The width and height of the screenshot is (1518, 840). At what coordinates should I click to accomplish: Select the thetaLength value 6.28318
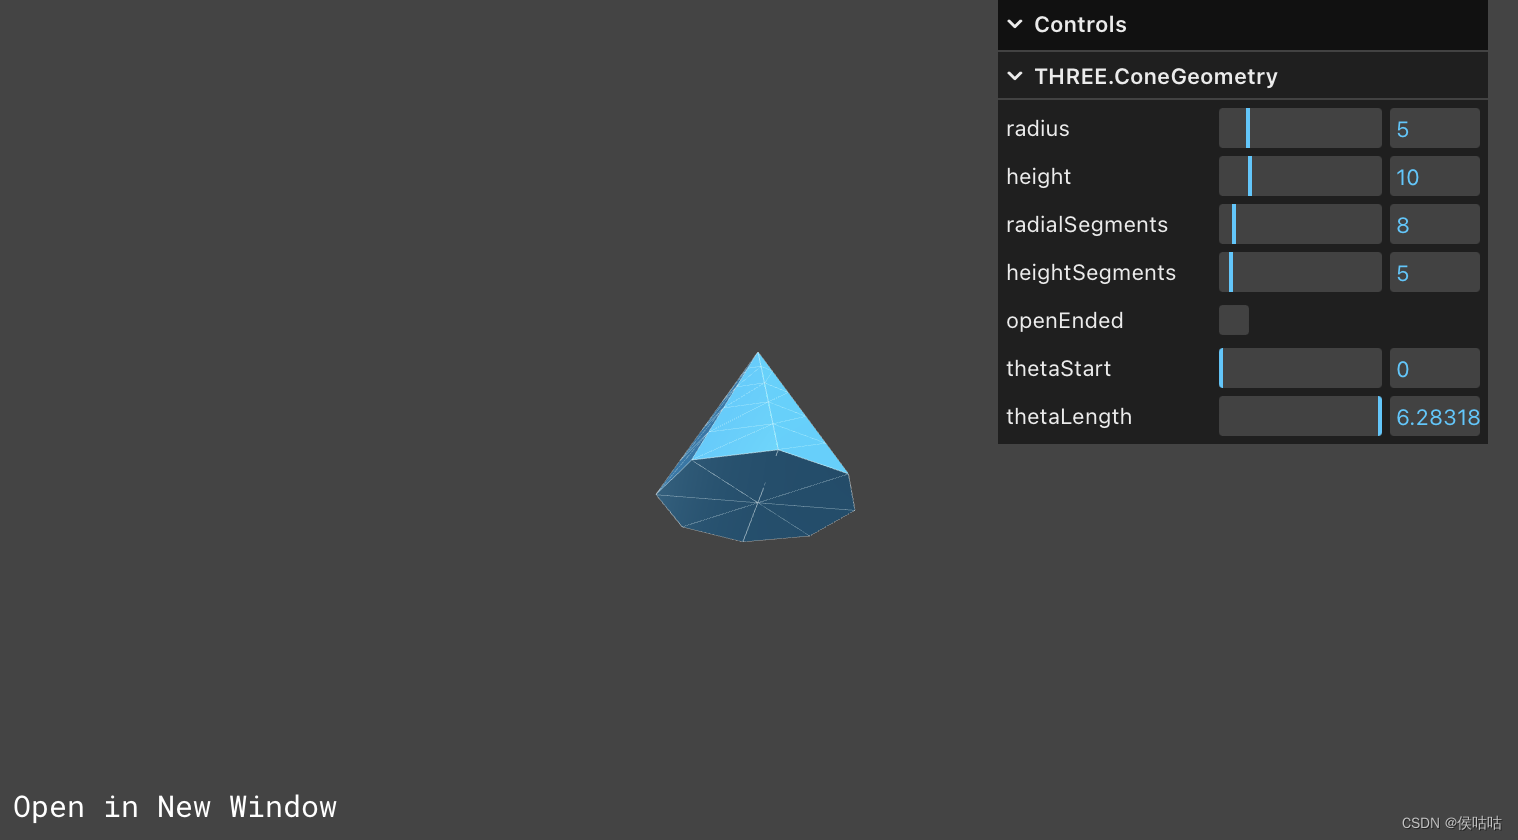tap(1434, 416)
